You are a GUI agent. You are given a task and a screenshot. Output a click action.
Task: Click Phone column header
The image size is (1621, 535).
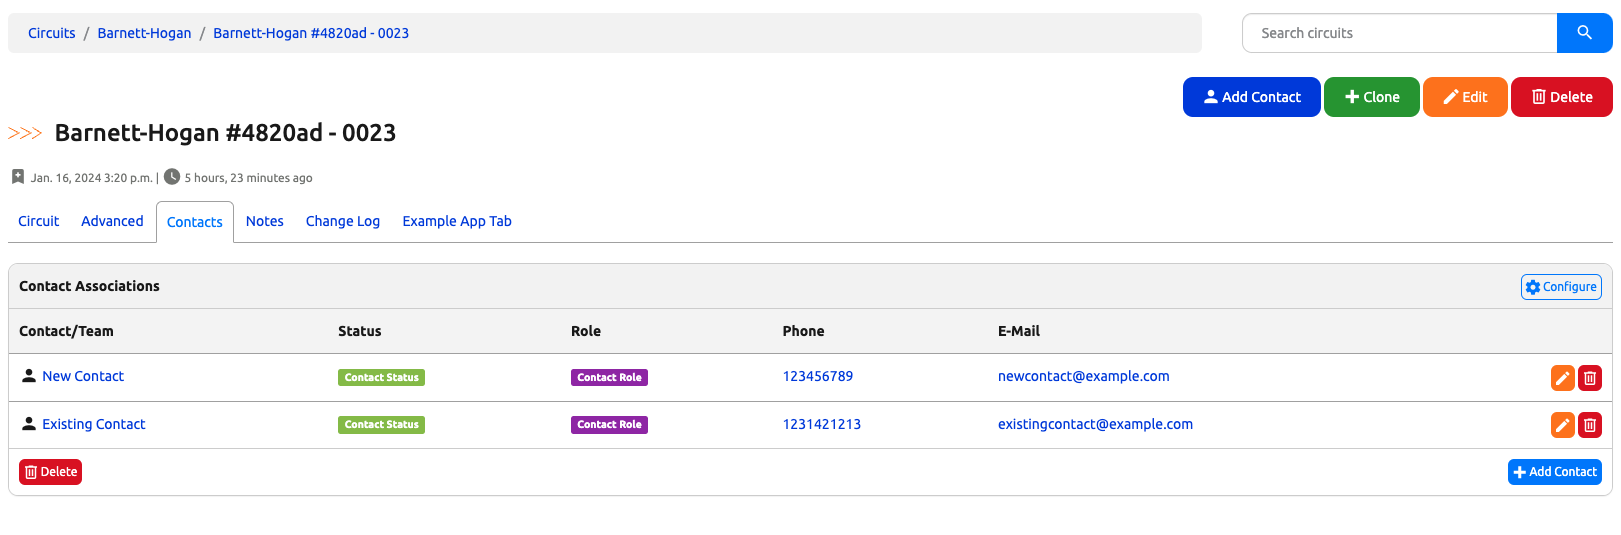804,331
